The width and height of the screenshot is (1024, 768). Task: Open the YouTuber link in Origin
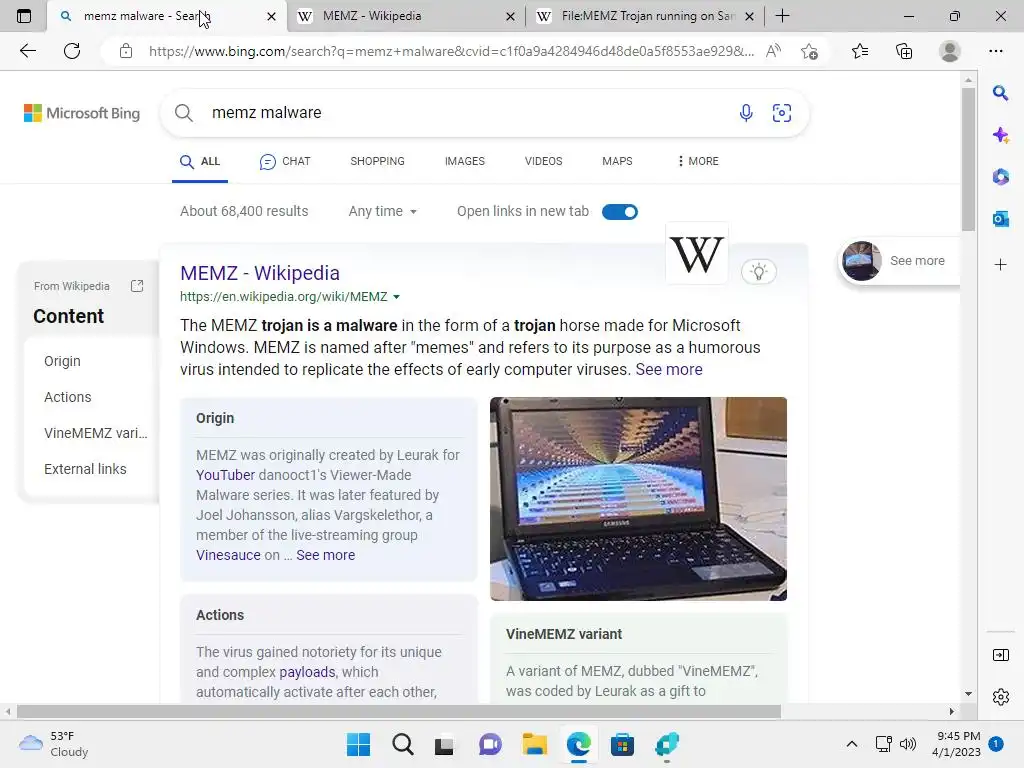coord(225,475)
